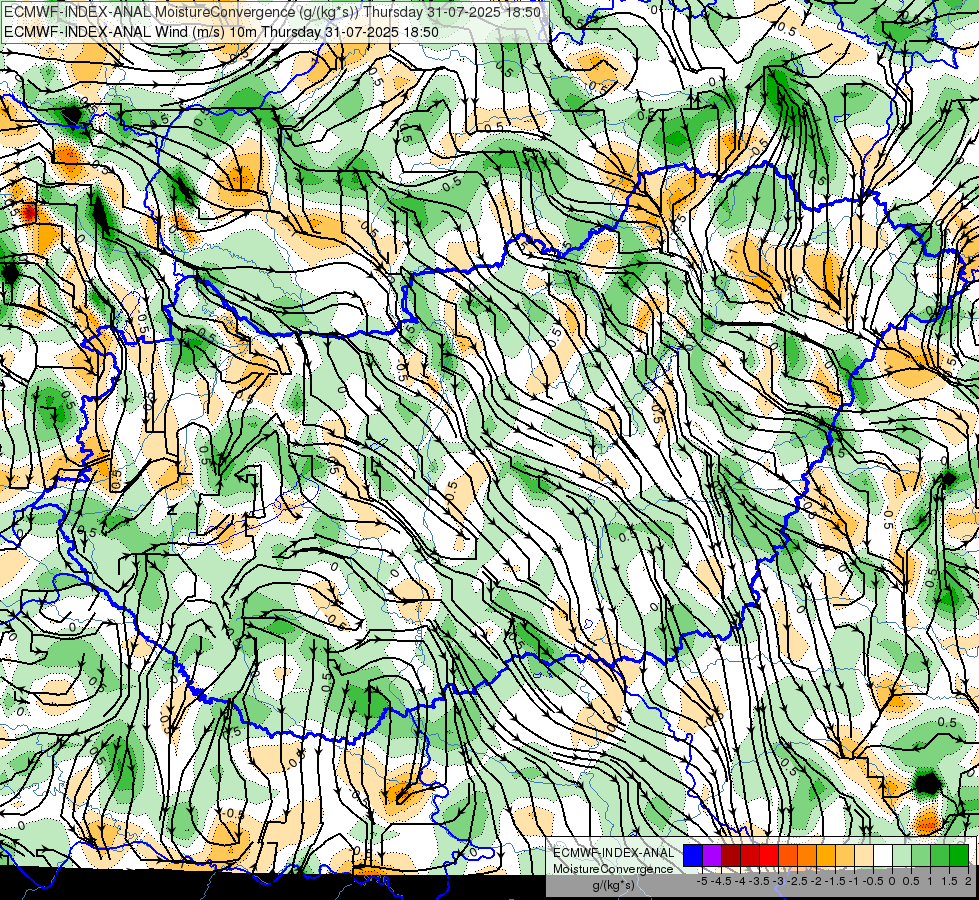Viewport: 979px width, 900px height.
Task: Choose the amber swatch above -1.5
Action: (826, 856)
